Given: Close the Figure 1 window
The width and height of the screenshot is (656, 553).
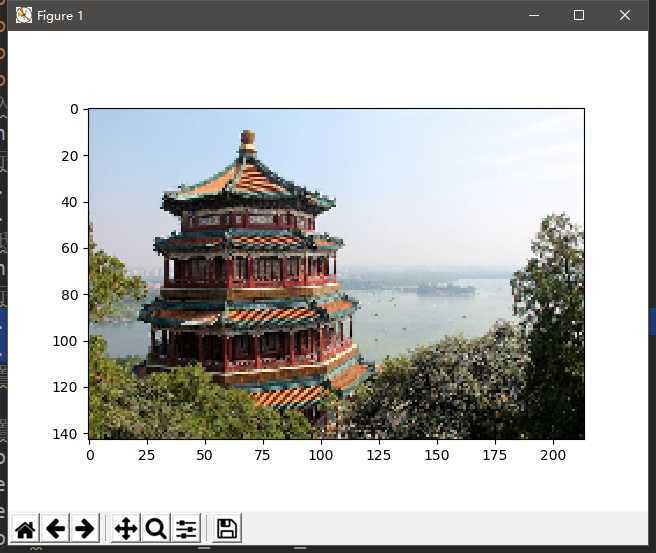Looking at the screenshot, I should [x=625, y=15].
